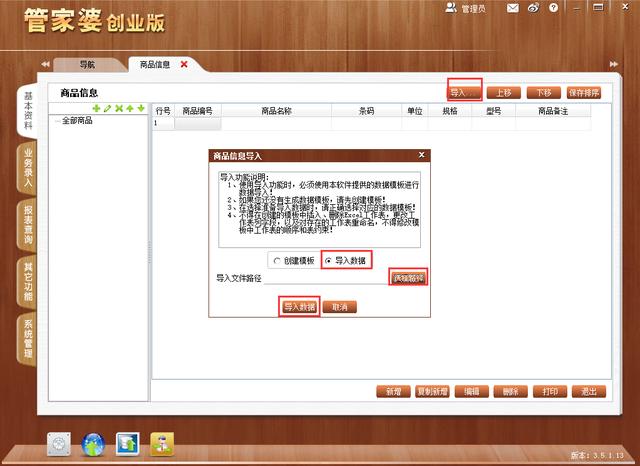The height and width of the screenshot is (466, 640).
Task: Click the green down-arrow icon above the tree
Action: click(x=141, y=108)
